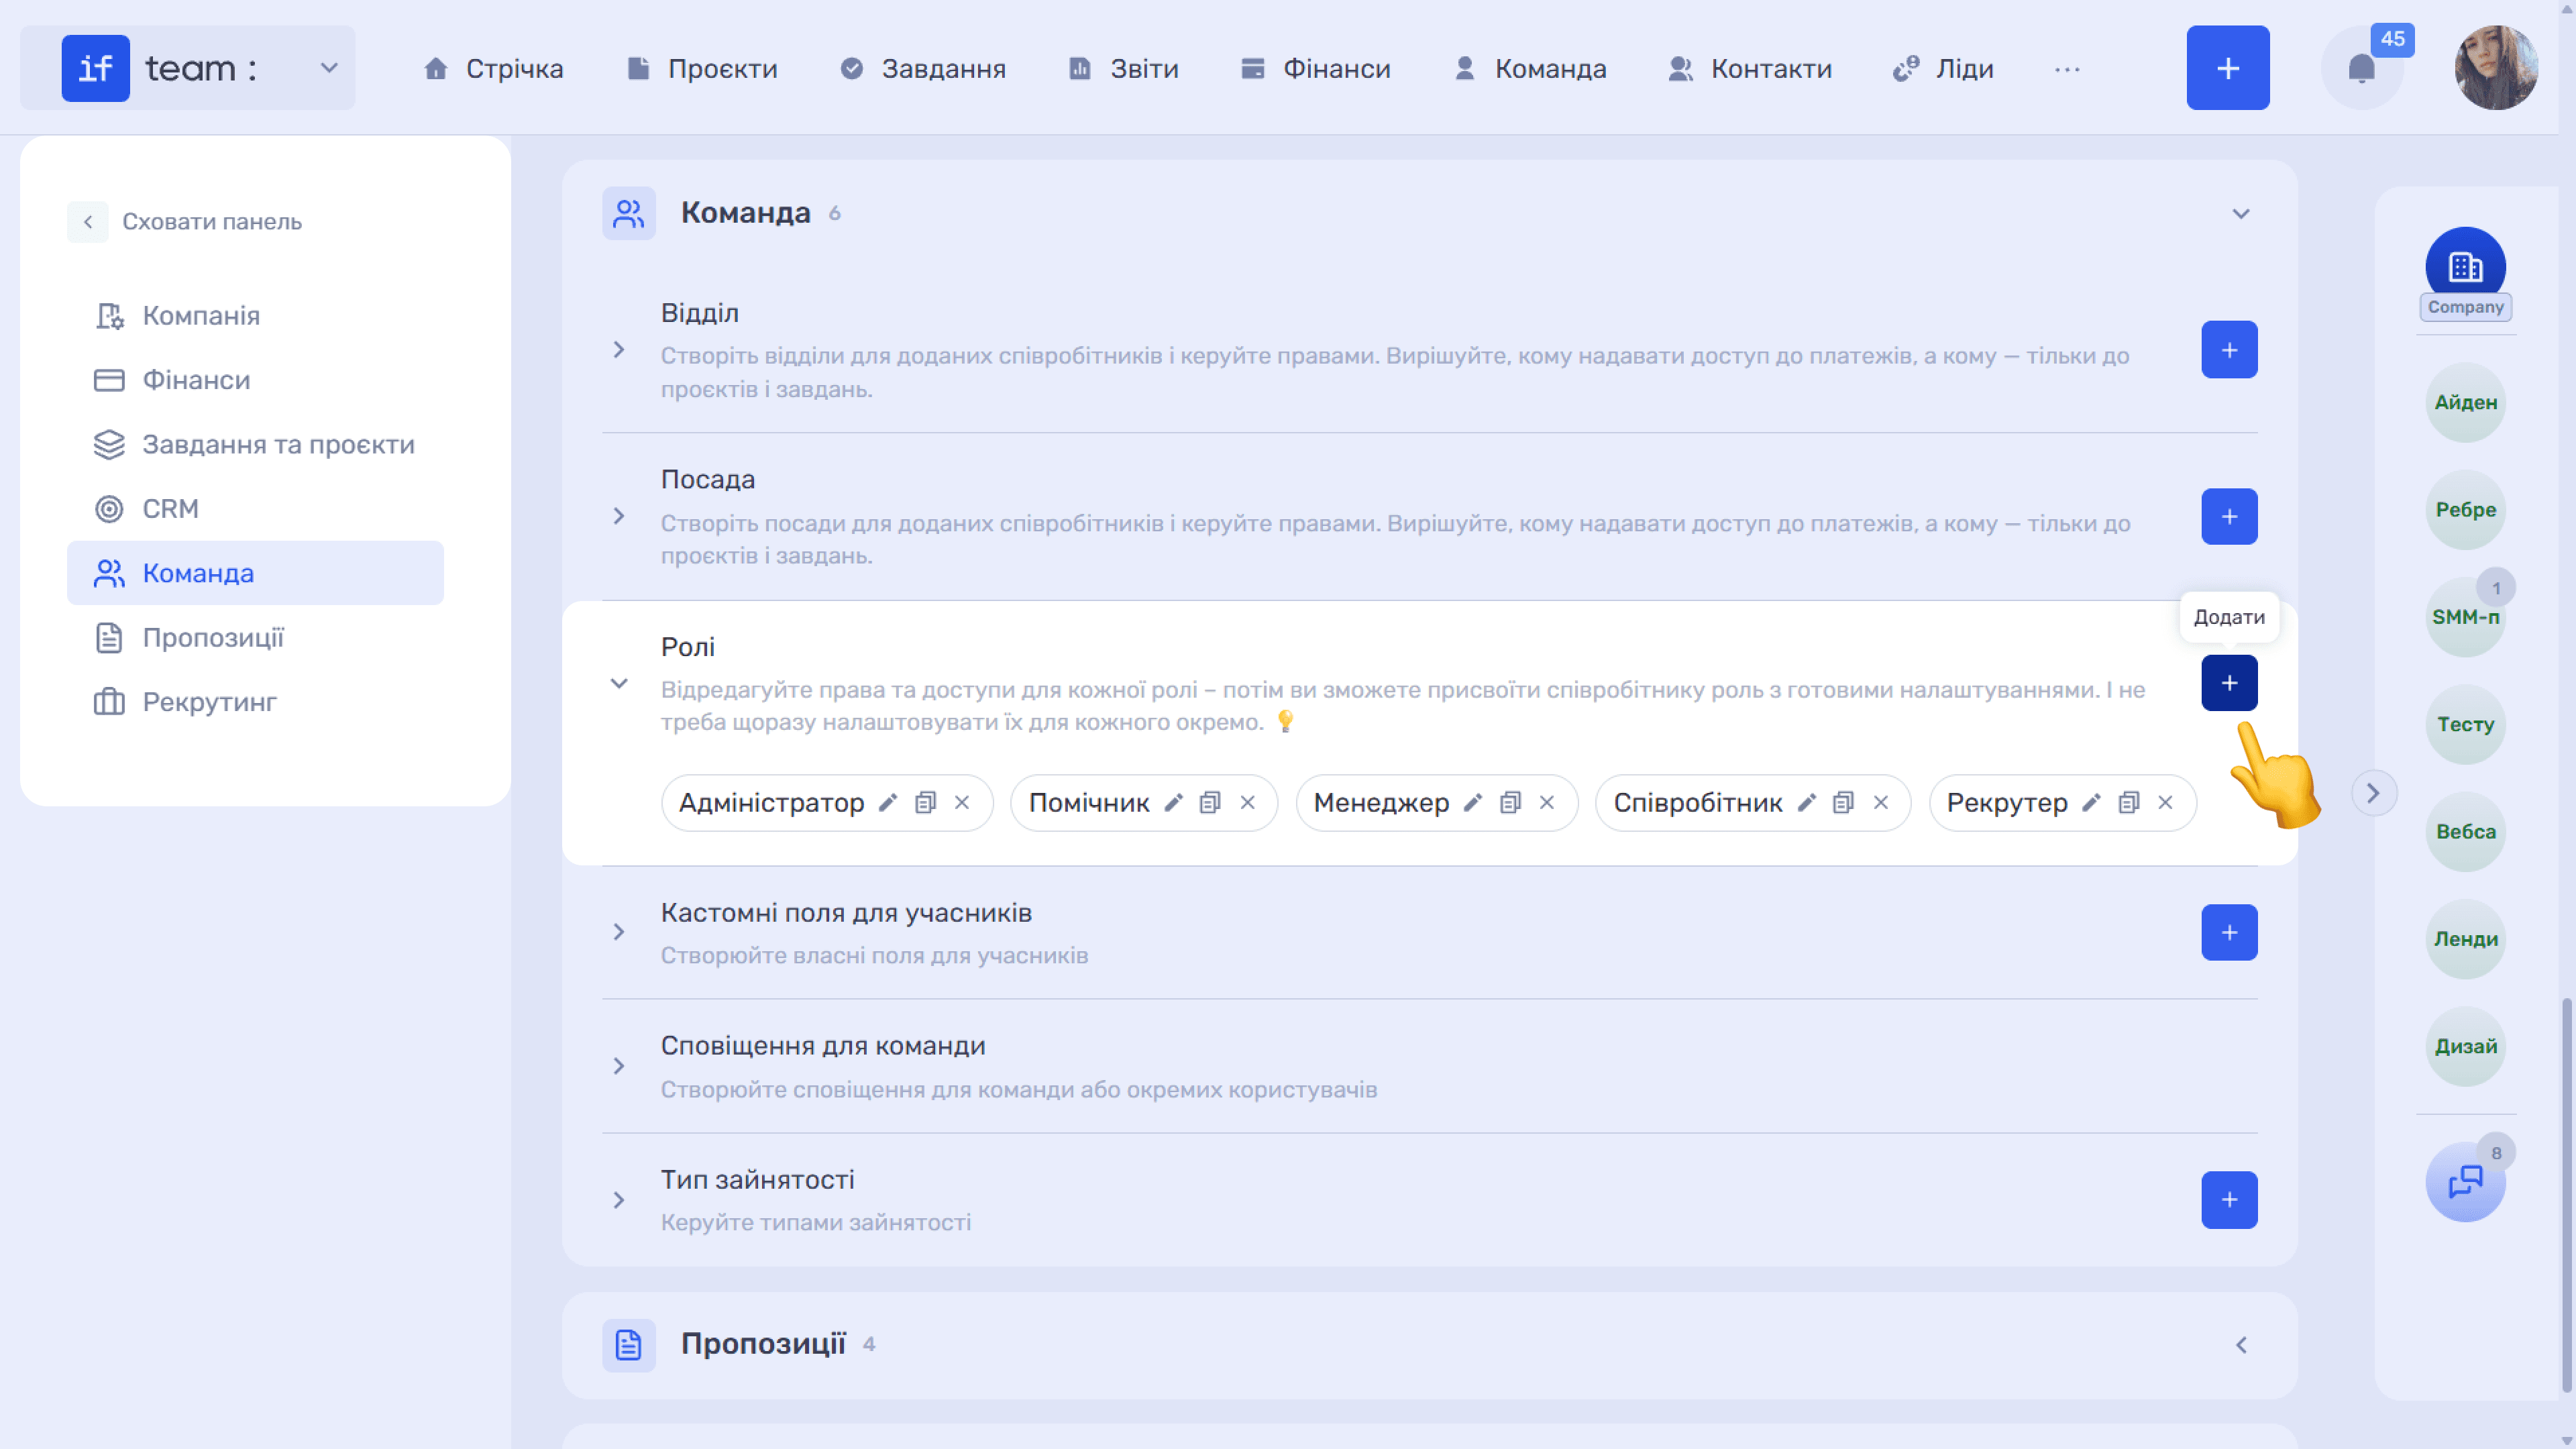
Task: Duplicate the Адміністратор role
Action: point(925,803)
